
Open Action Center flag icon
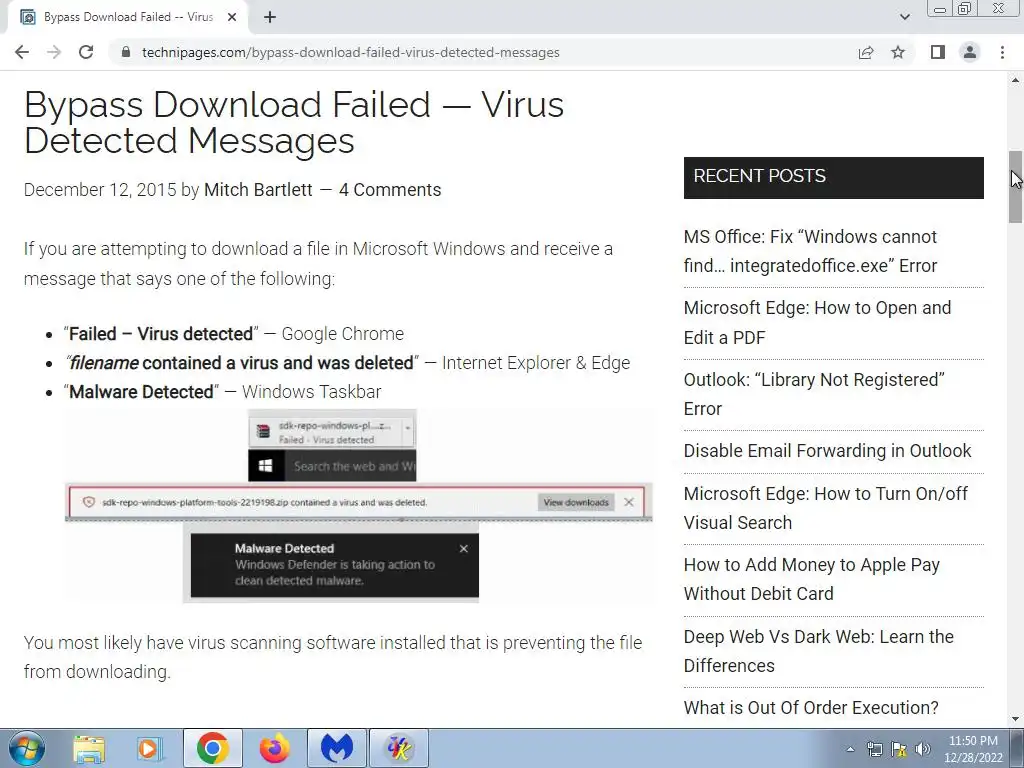[x=899, y=749]
